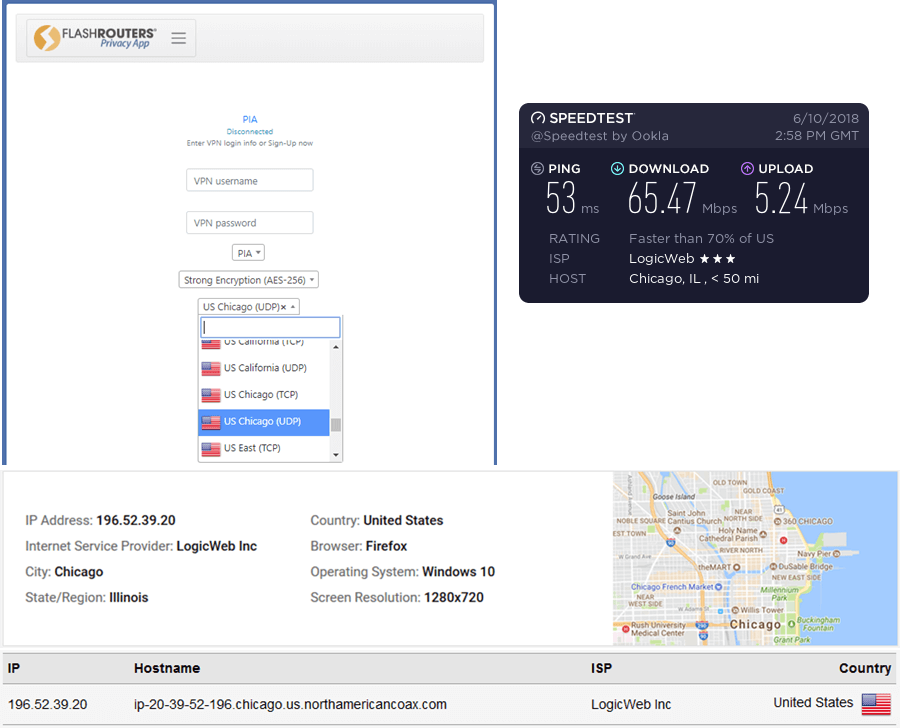Collapse the US Chicago (UDP) server dropdown
The image size is (900, 728).
click(293, 307)
